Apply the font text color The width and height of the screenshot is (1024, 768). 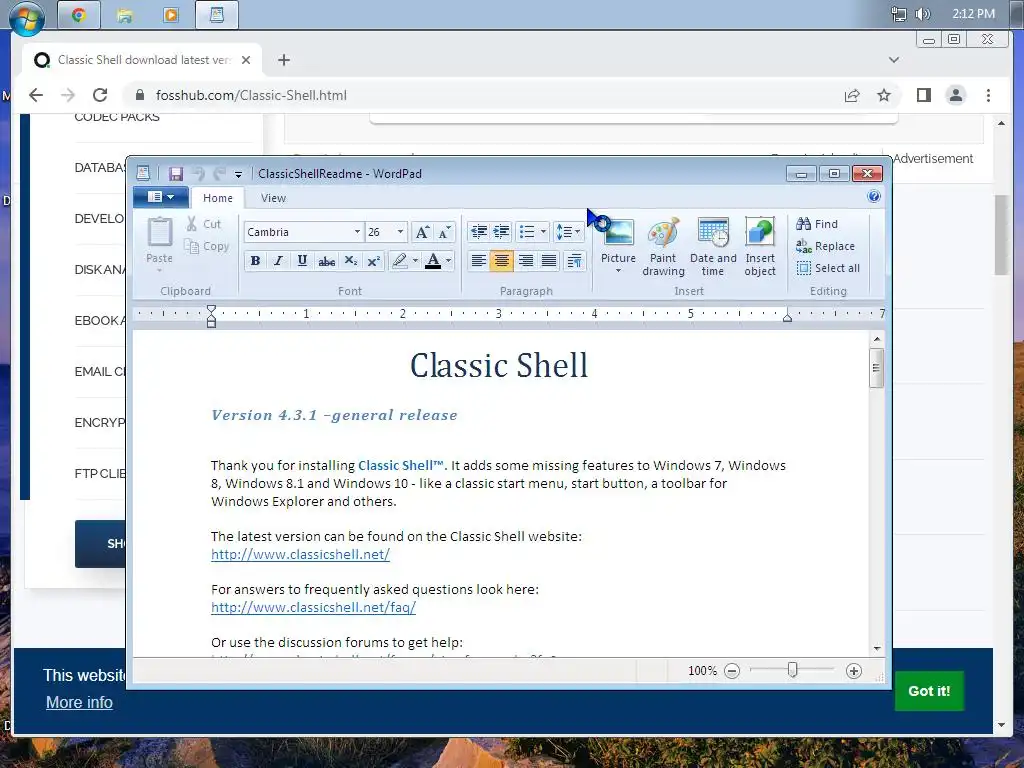tap(432, 261)
